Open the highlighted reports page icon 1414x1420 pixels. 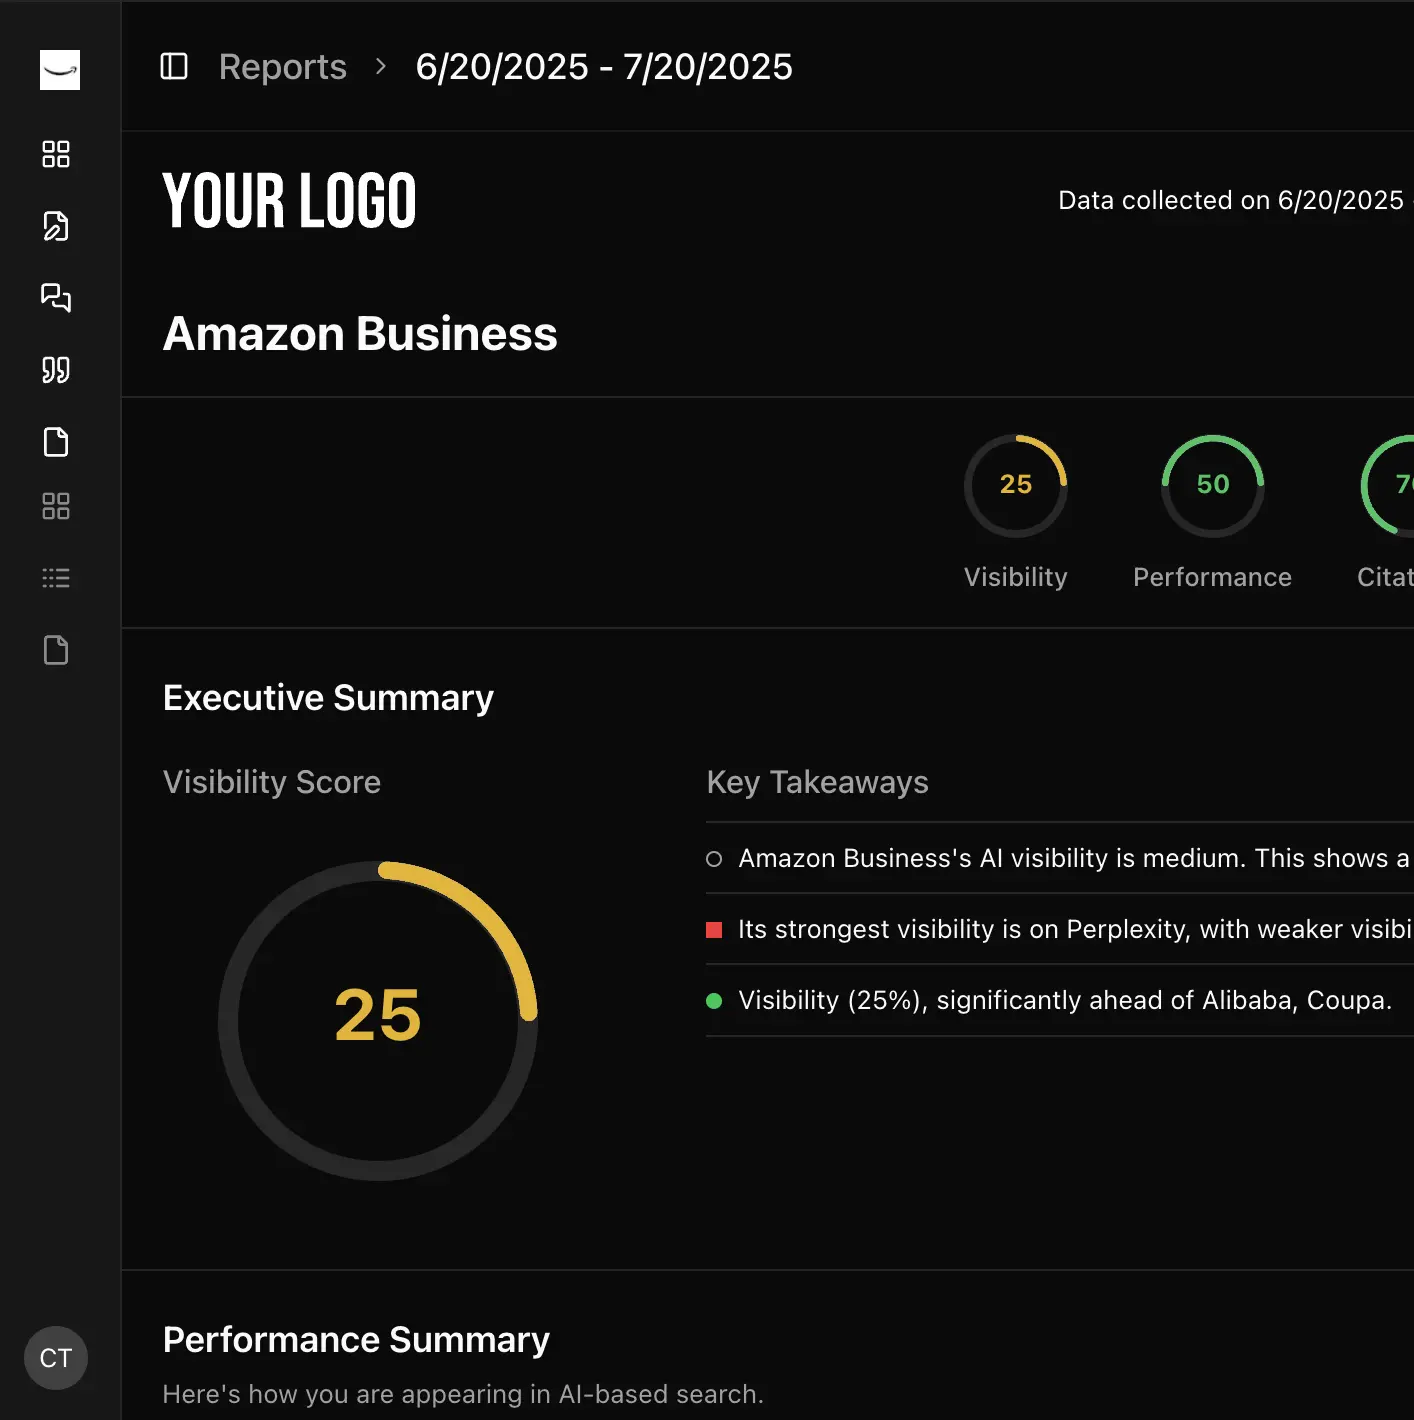(x=56, y=442)
